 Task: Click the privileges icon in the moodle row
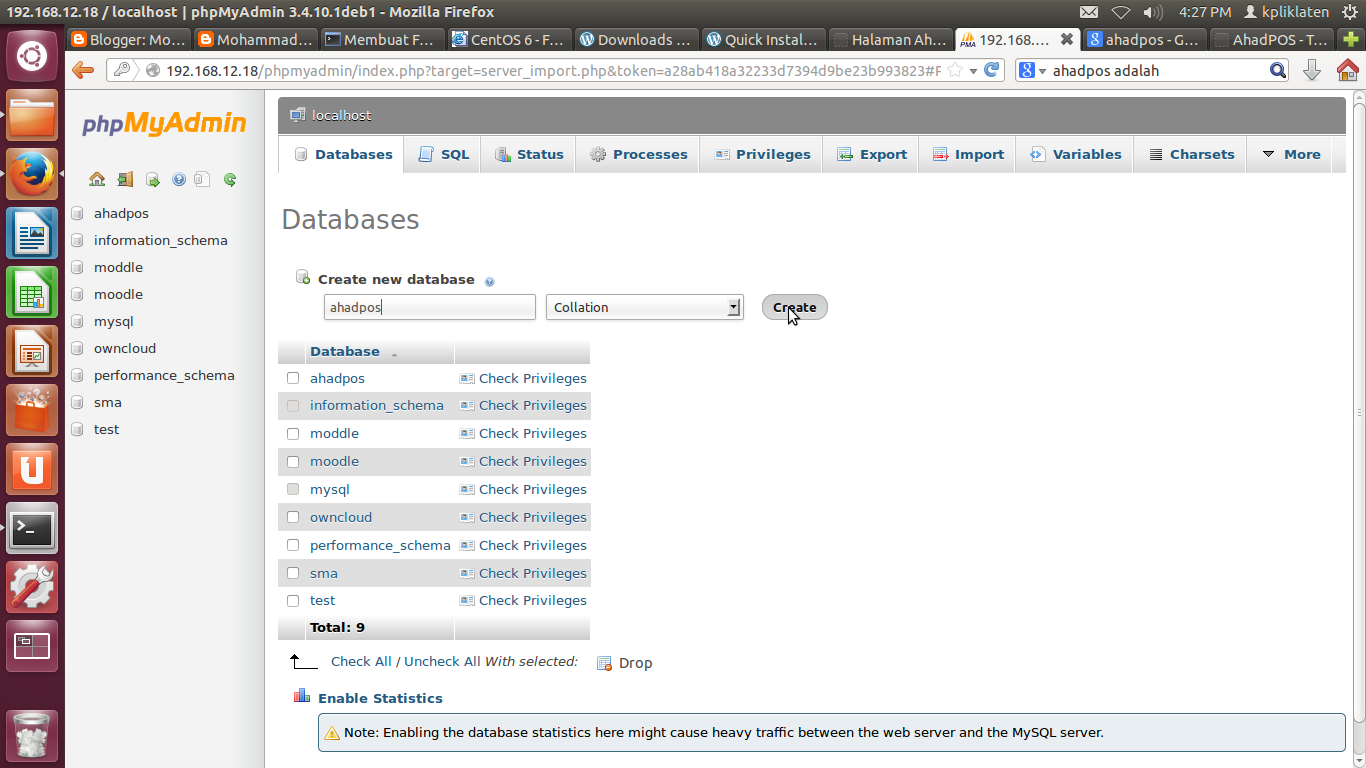(466, 462)
